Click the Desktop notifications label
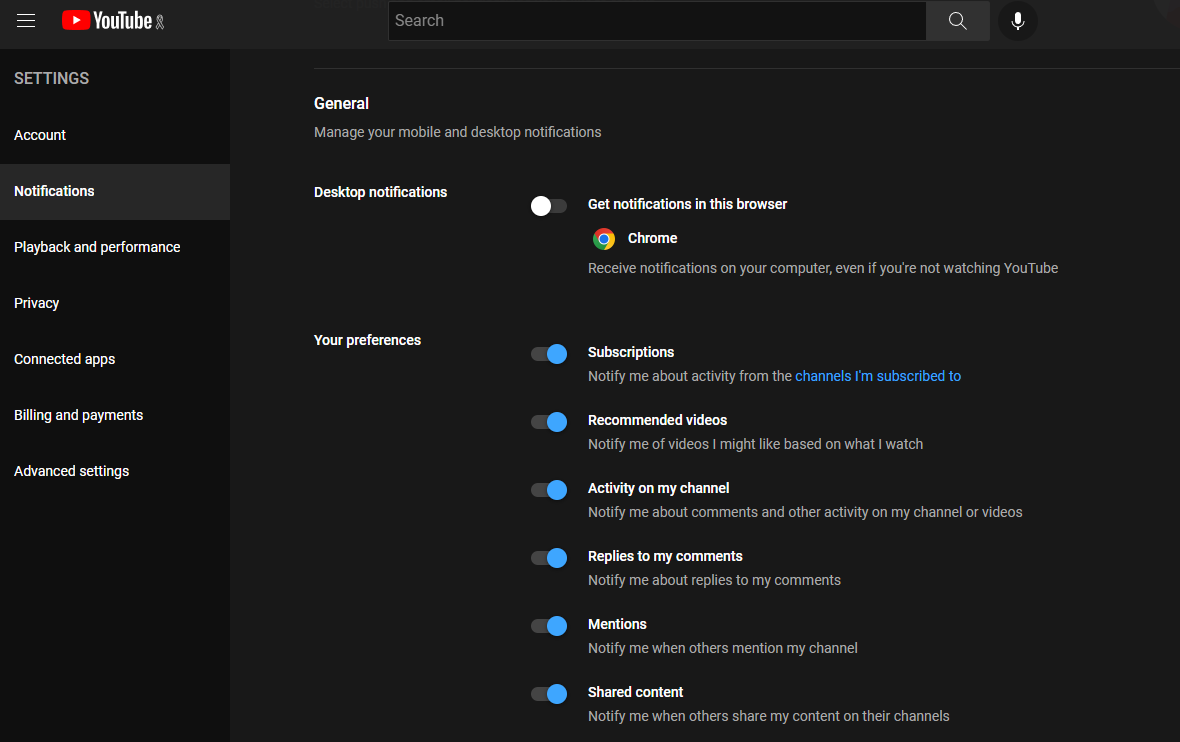Screen dimensions: 1180x742 (380, 192)
